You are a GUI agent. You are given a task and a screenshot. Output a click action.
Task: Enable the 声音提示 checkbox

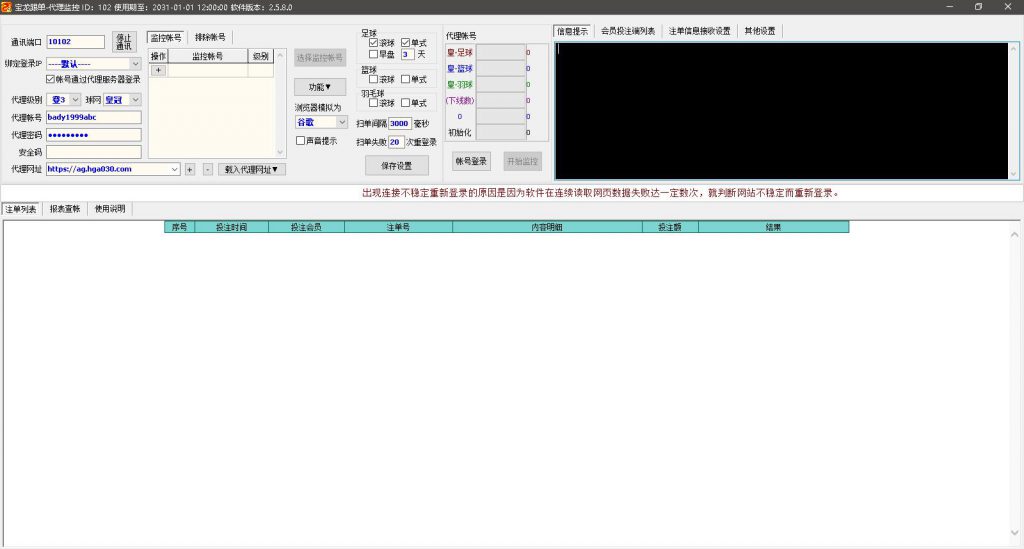[x=300, y=141]
